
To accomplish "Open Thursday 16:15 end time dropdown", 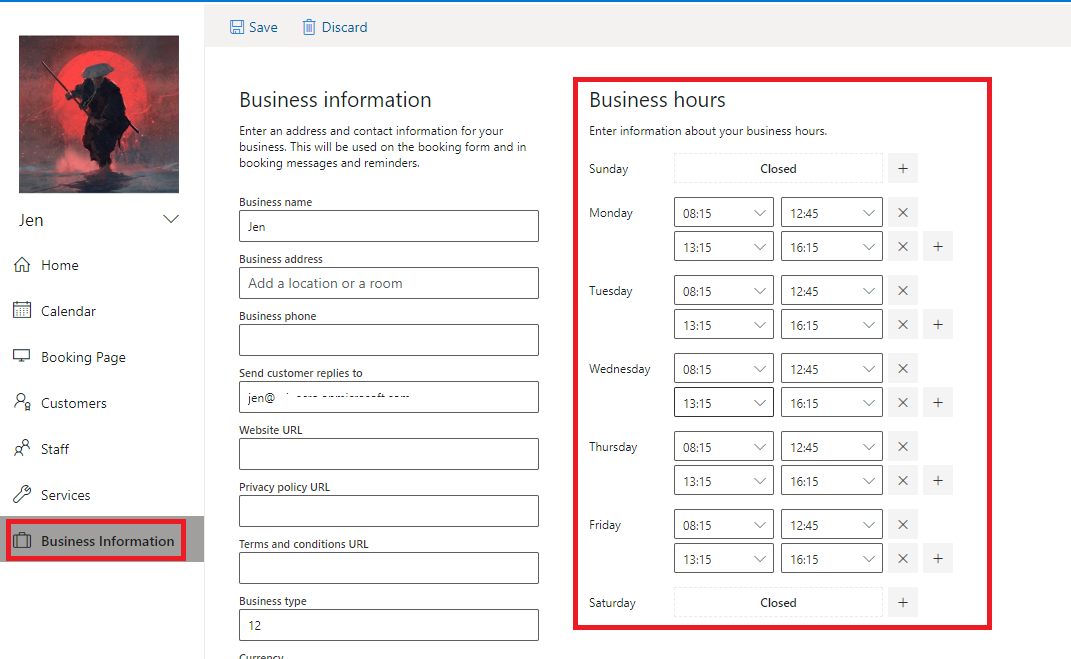I will pyautogui.click(x=831, y=480).
